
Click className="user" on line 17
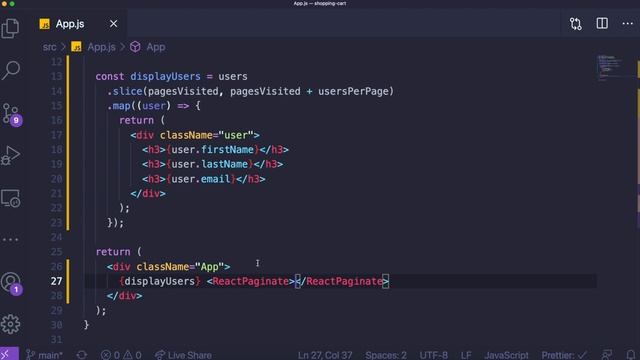click(207, 135)
